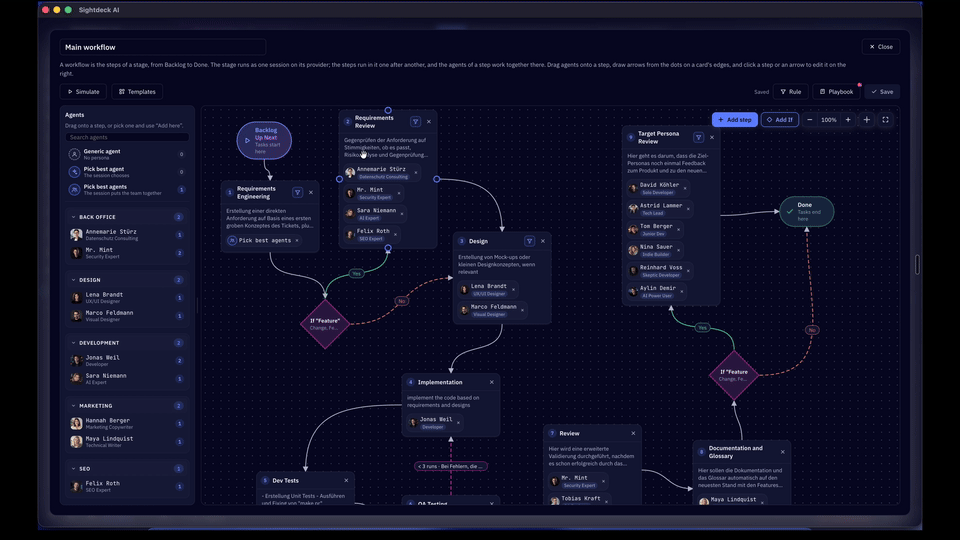Viewport: 960px width, 540px height.
Task: Remove the Requirements Engineering step
Action: click(311, 192)
